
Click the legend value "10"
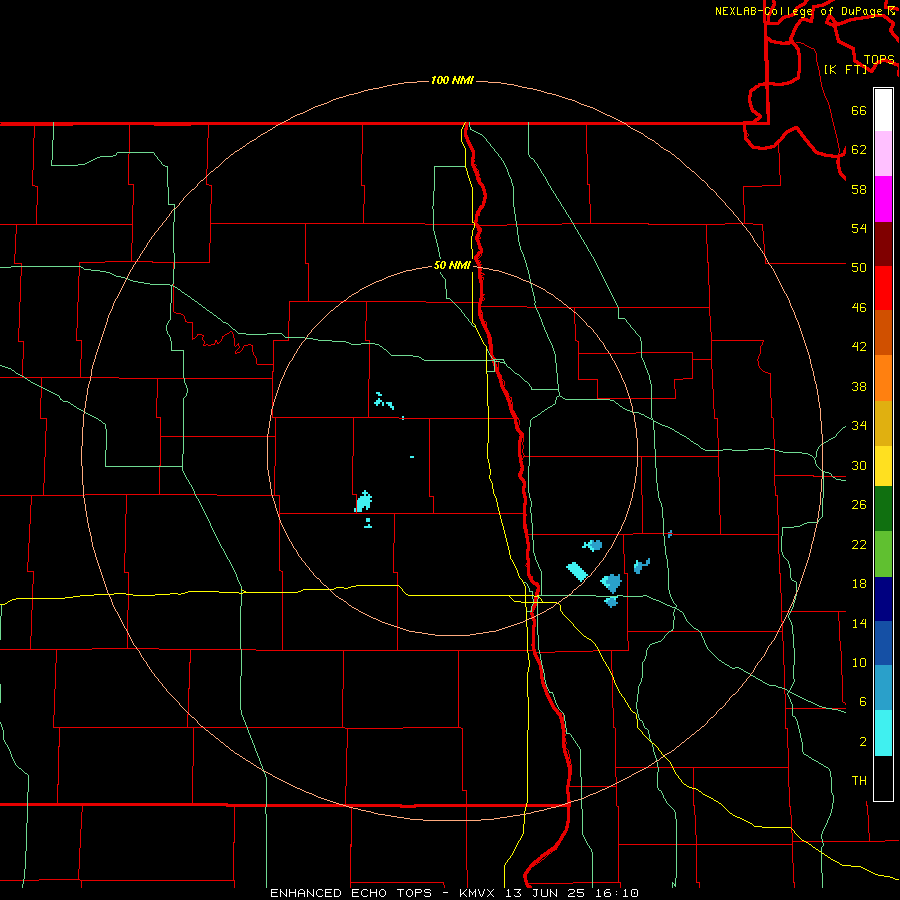[x=859, y=662]
